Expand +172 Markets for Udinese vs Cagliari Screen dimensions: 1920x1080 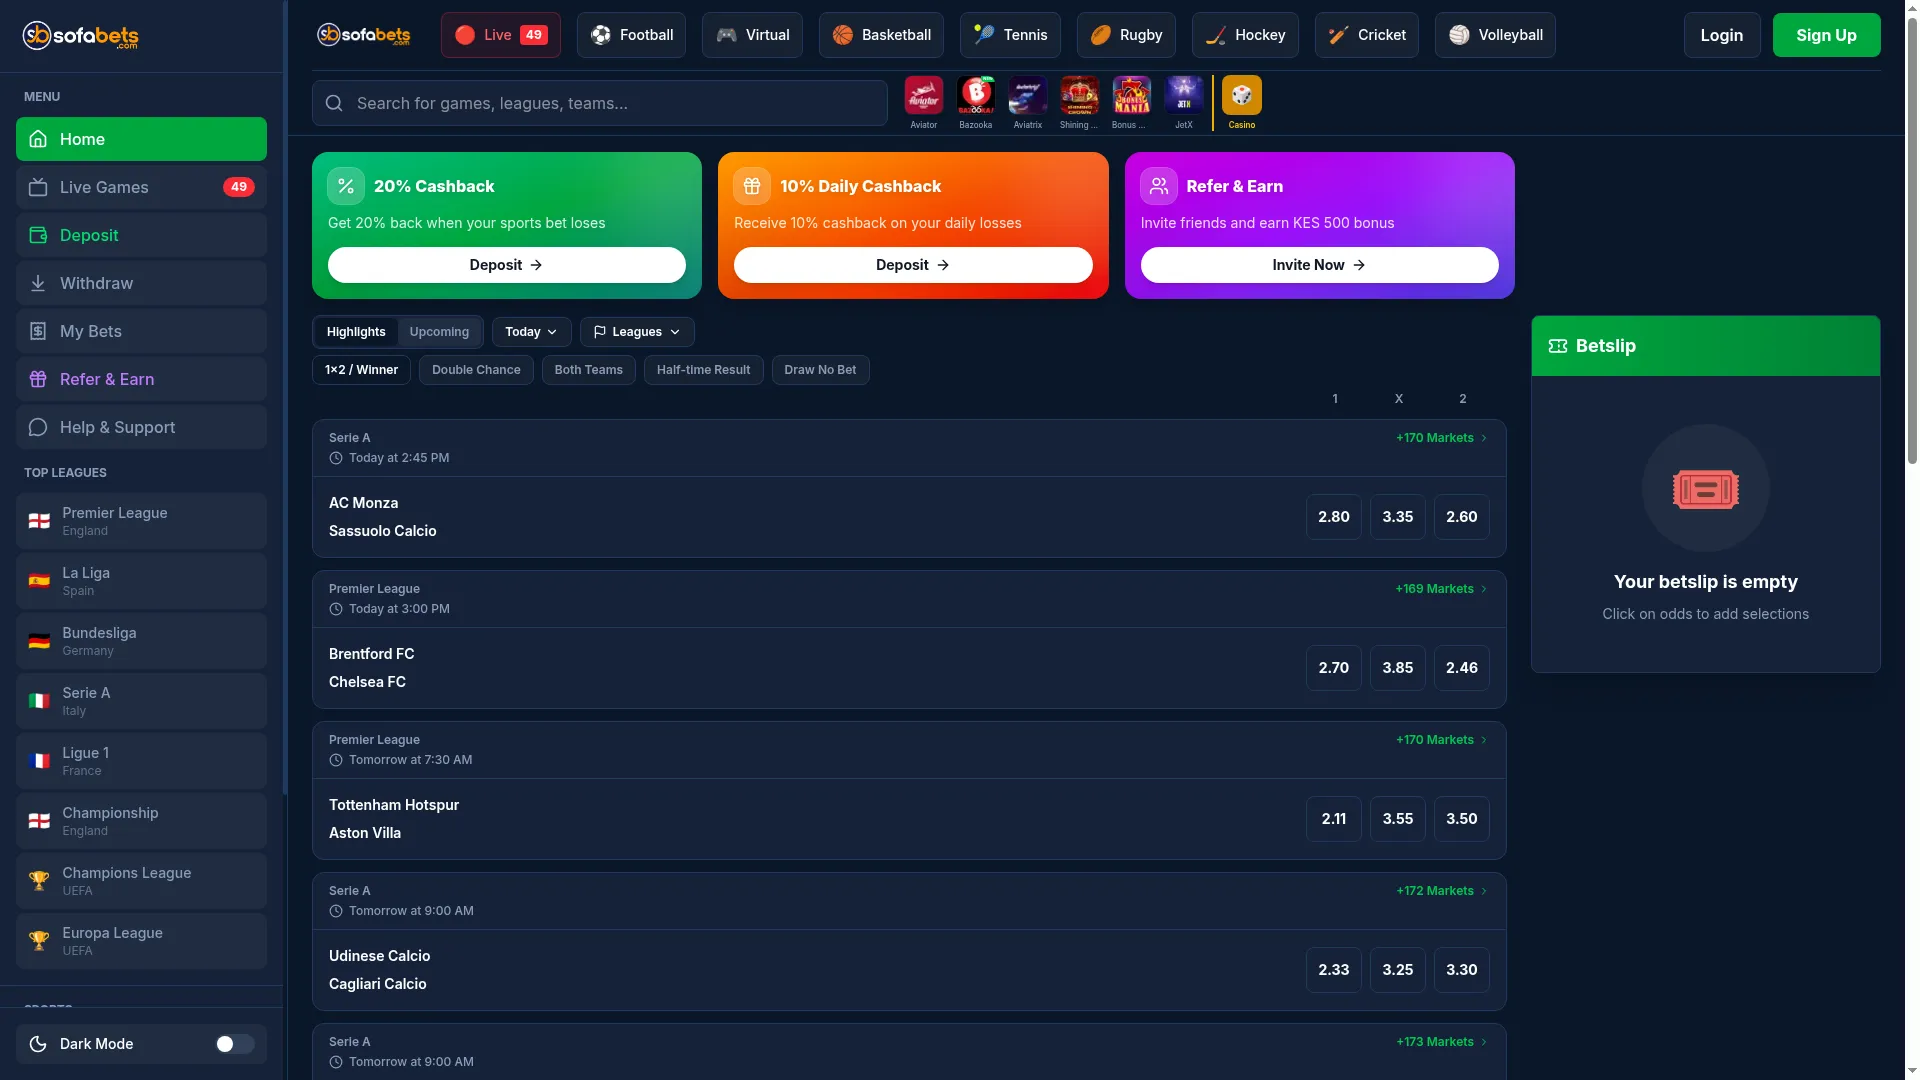click(x=1441, y=891)
